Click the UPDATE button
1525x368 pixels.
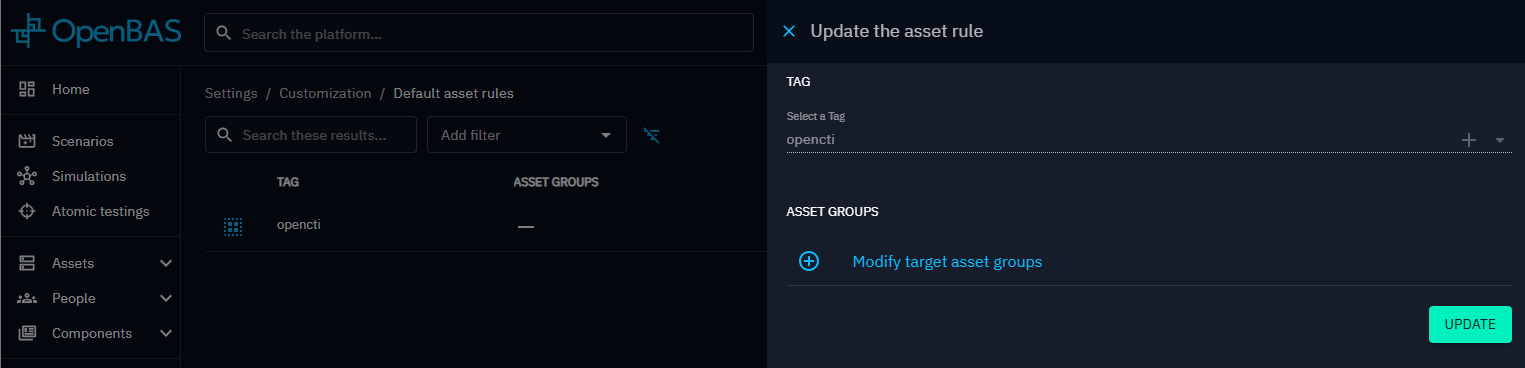1470,324
